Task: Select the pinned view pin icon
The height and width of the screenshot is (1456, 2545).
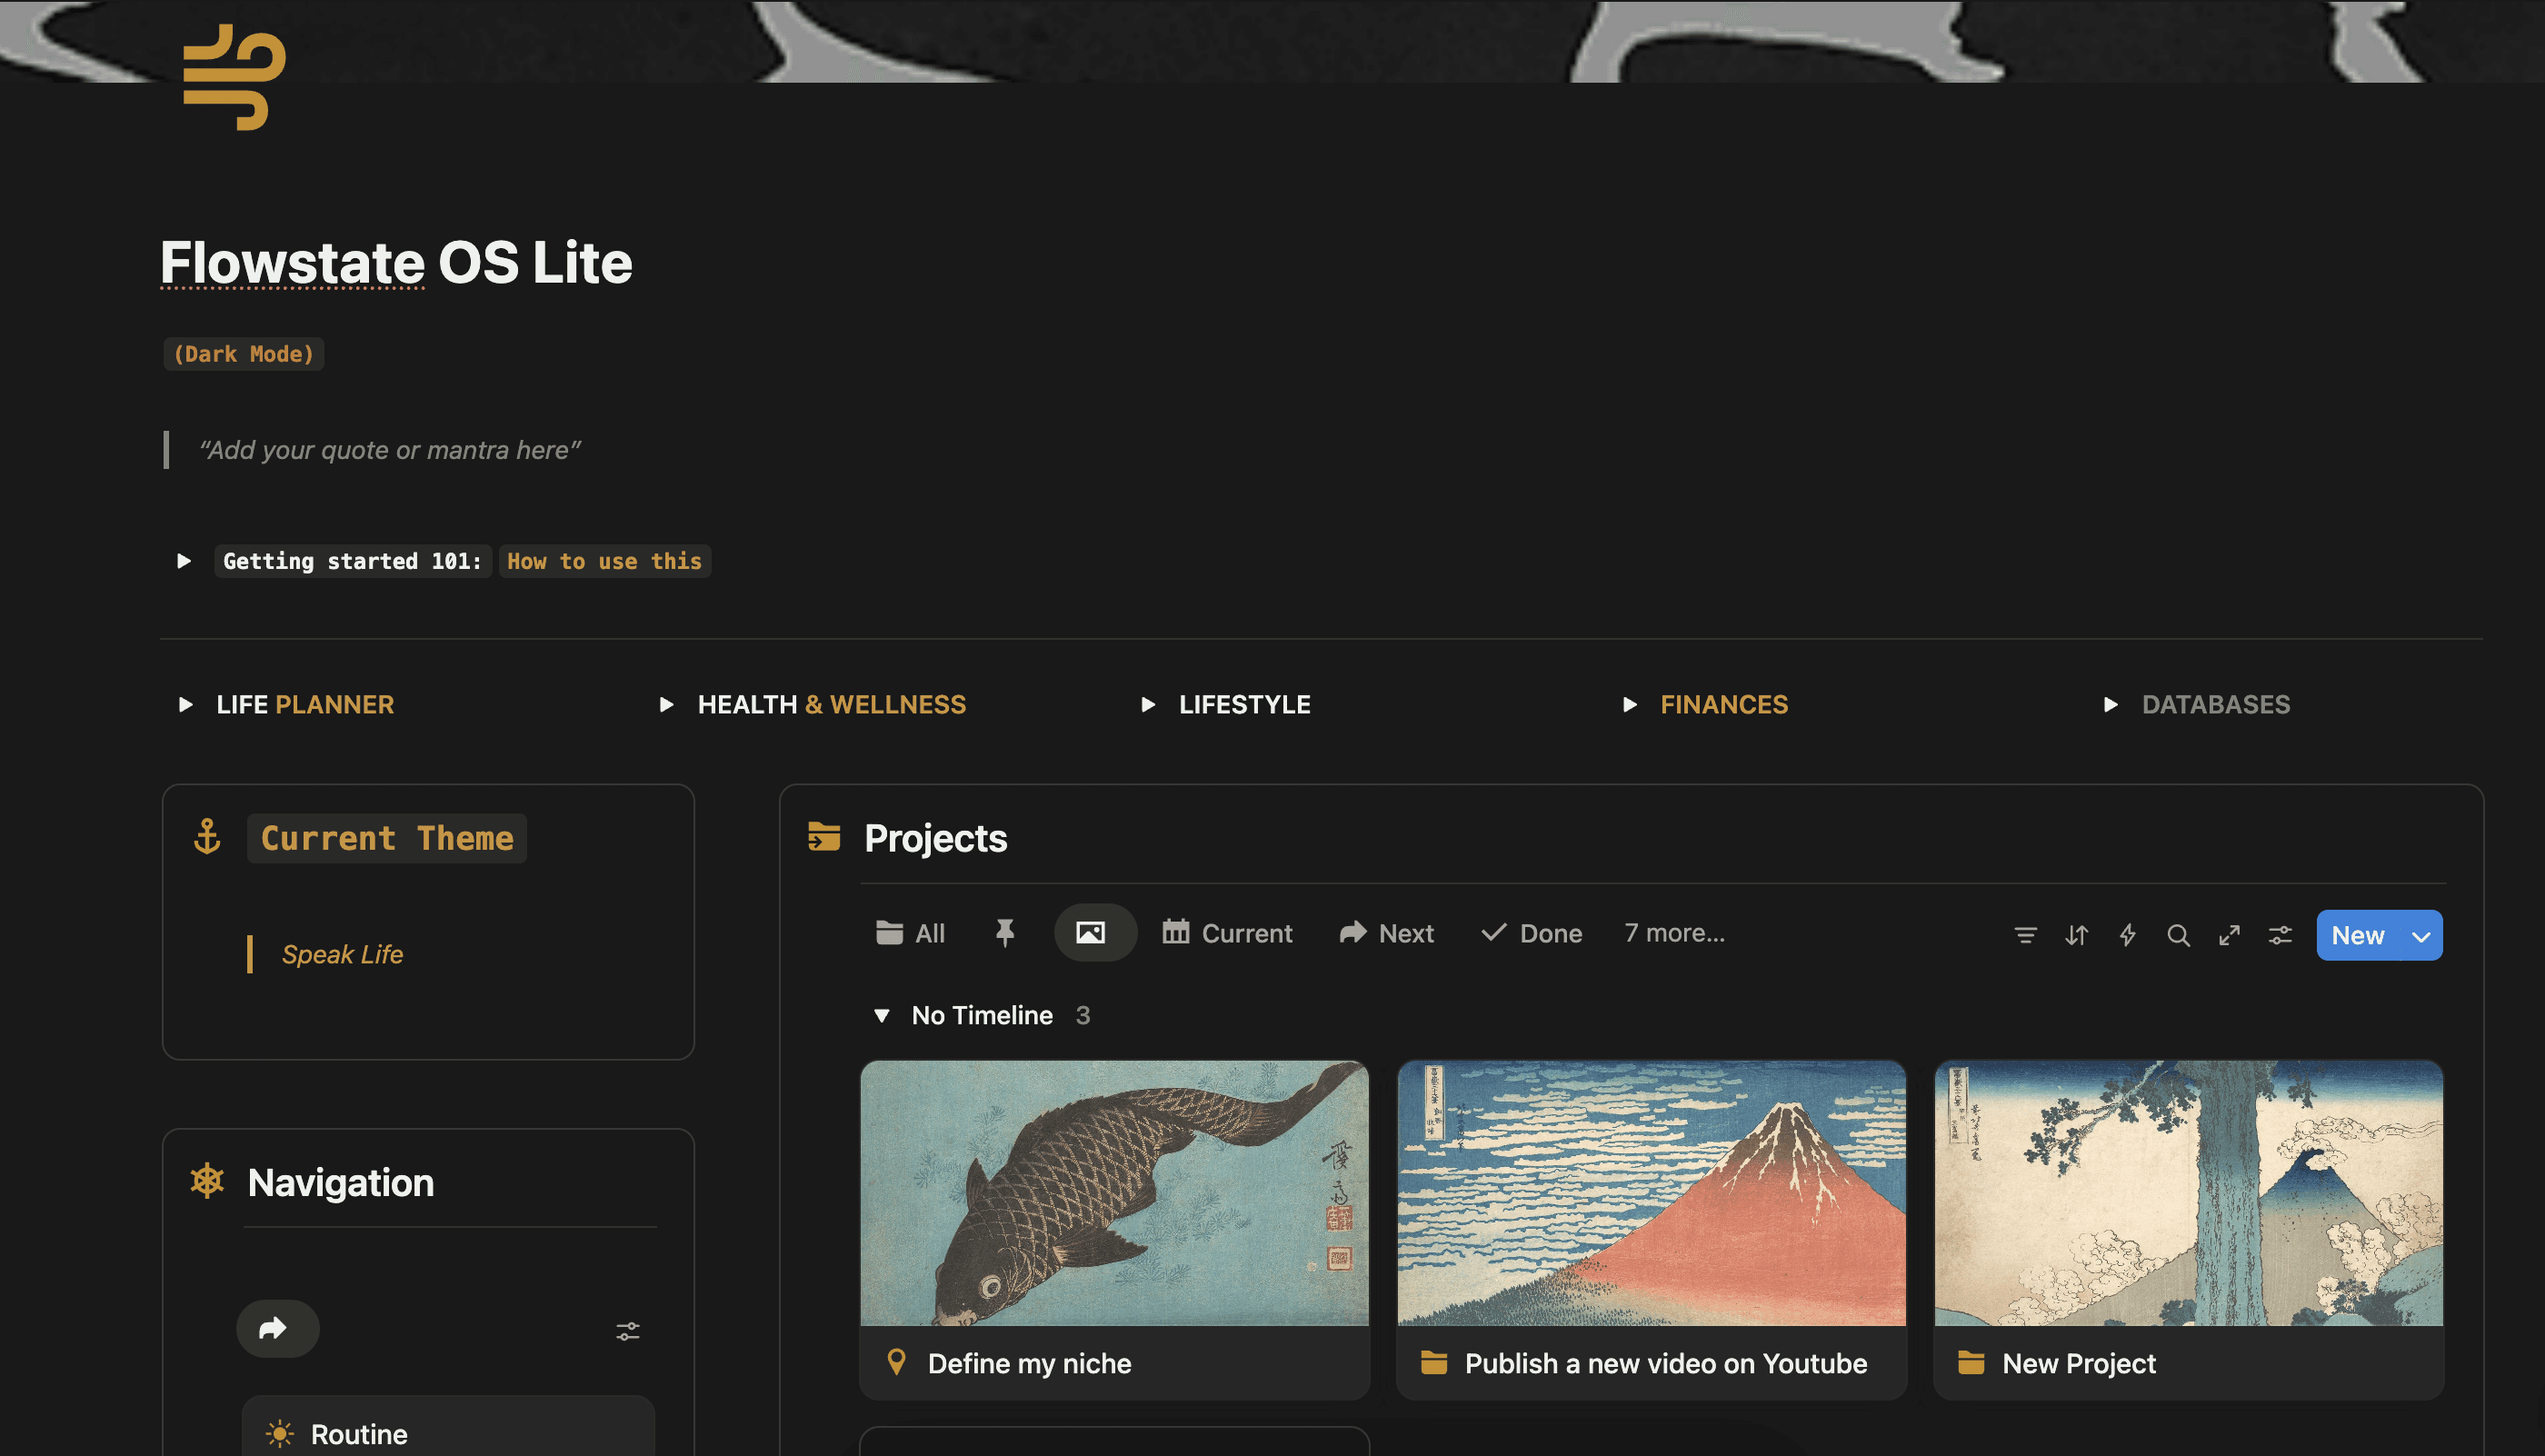Action: (1005, 933)
